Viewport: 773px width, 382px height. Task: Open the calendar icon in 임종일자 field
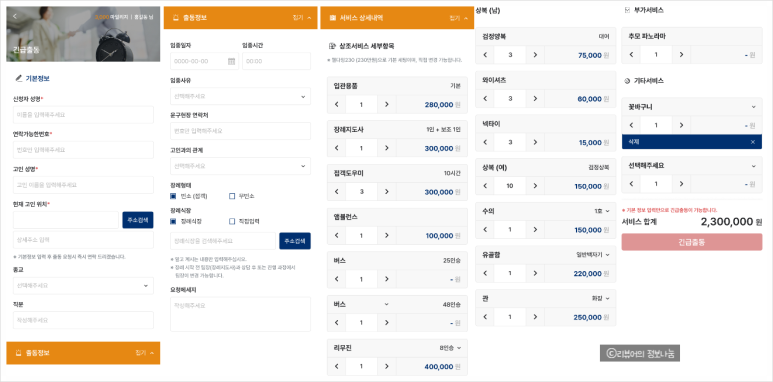pos(231,62)
